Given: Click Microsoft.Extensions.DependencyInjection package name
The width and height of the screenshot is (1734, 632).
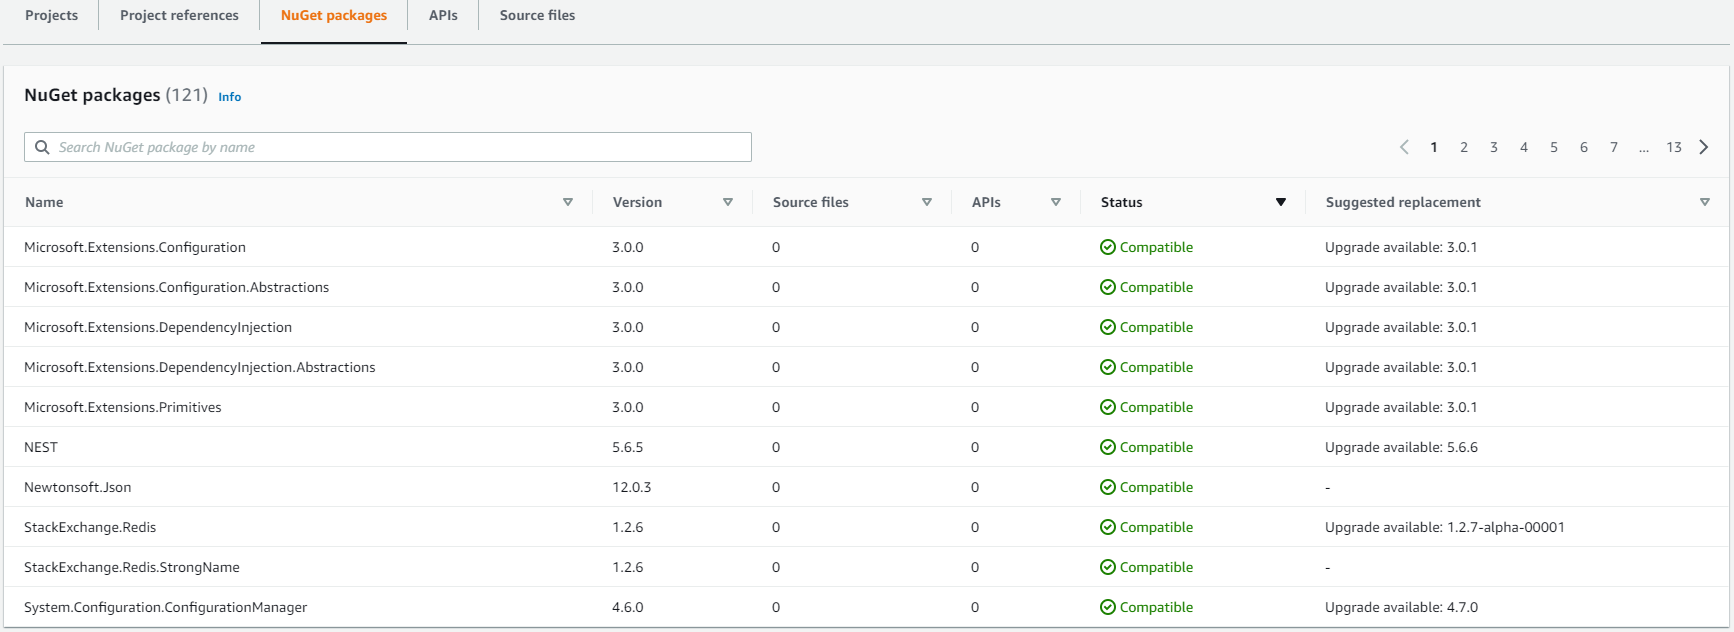Looking at the screenshot, I should click(x=158, y=327).
